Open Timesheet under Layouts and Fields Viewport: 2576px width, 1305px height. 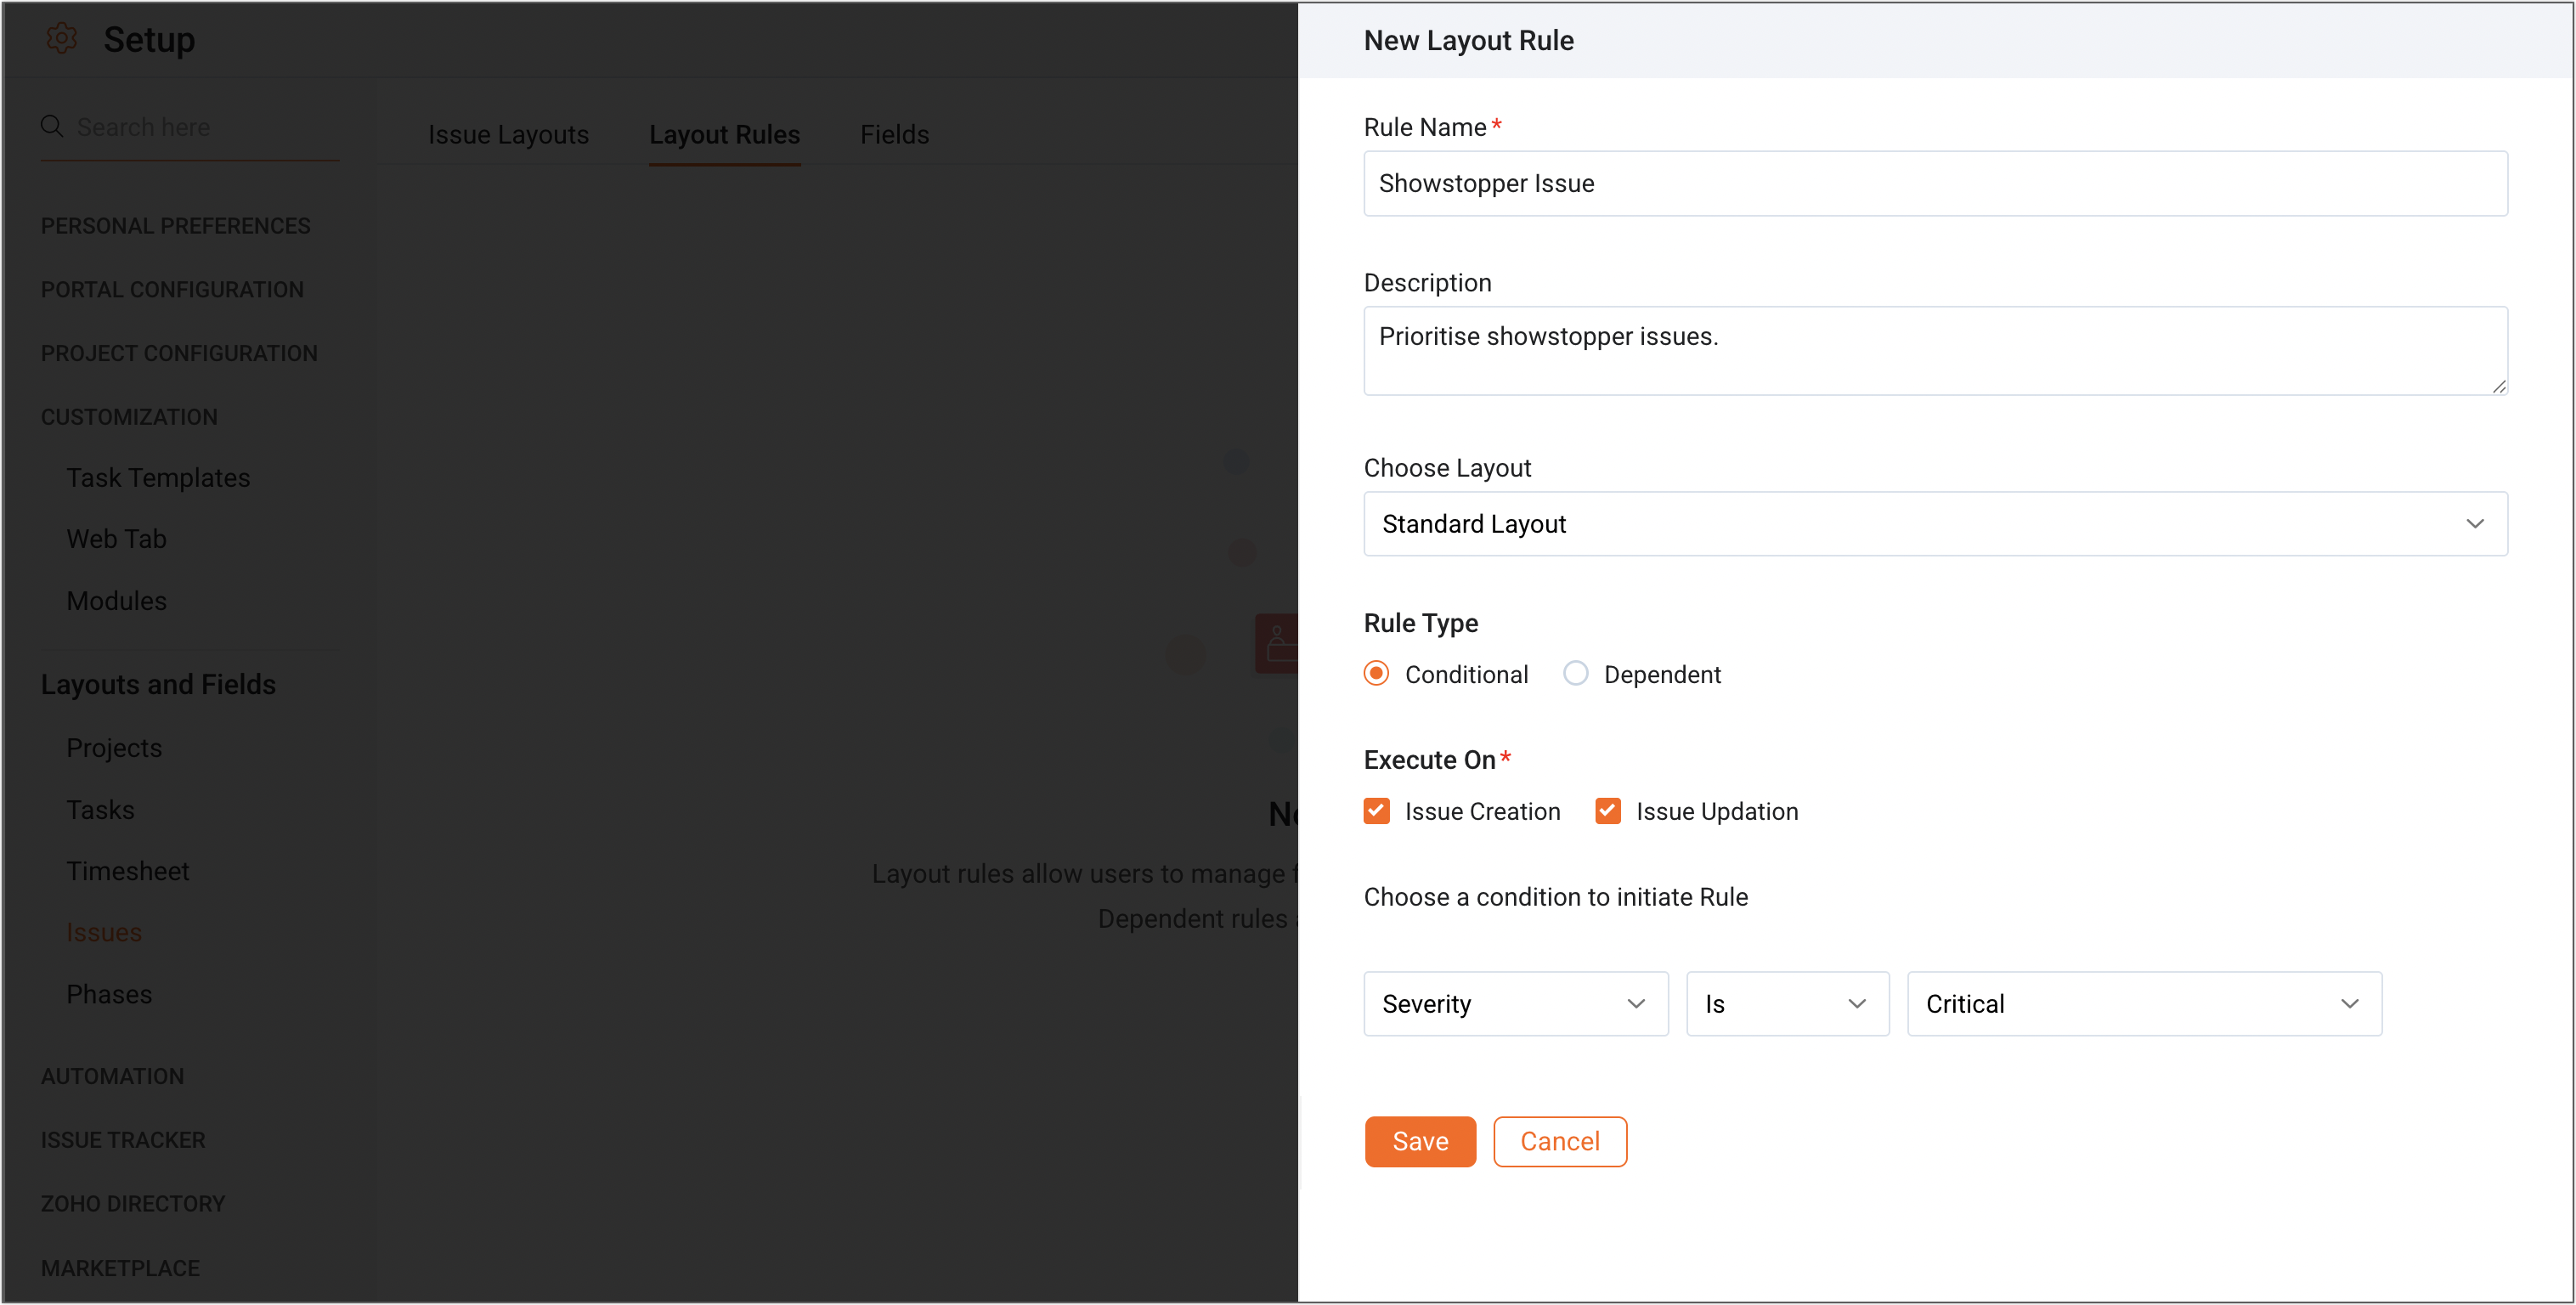pos(127,871)
